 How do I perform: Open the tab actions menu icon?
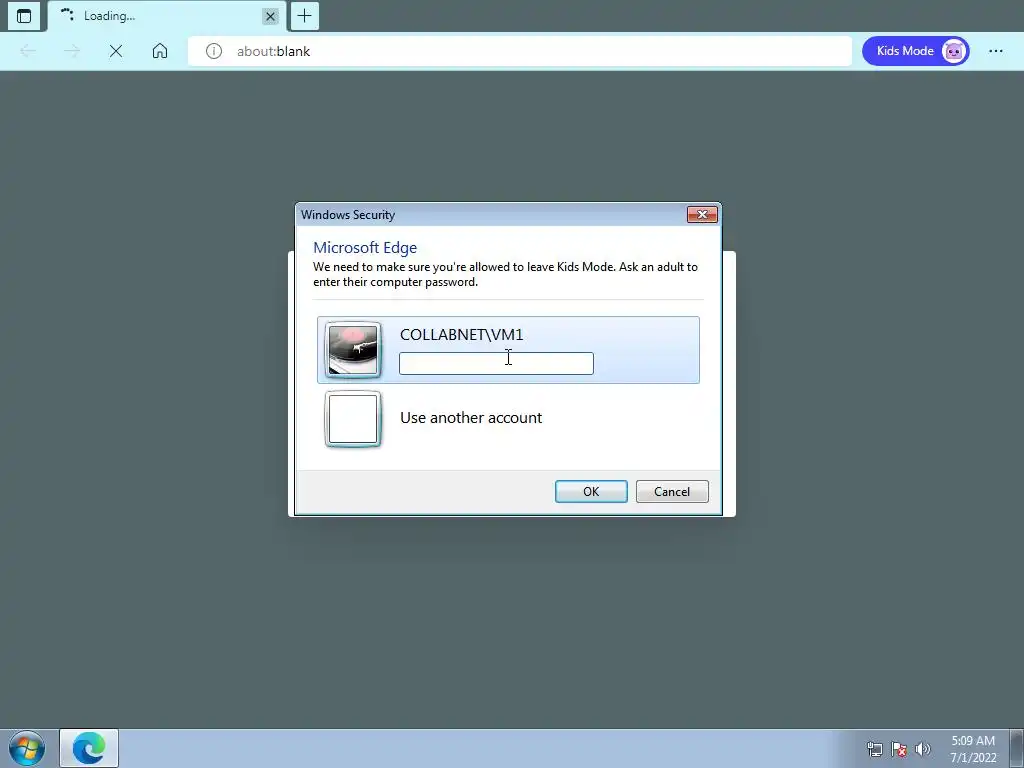point(24,16)
